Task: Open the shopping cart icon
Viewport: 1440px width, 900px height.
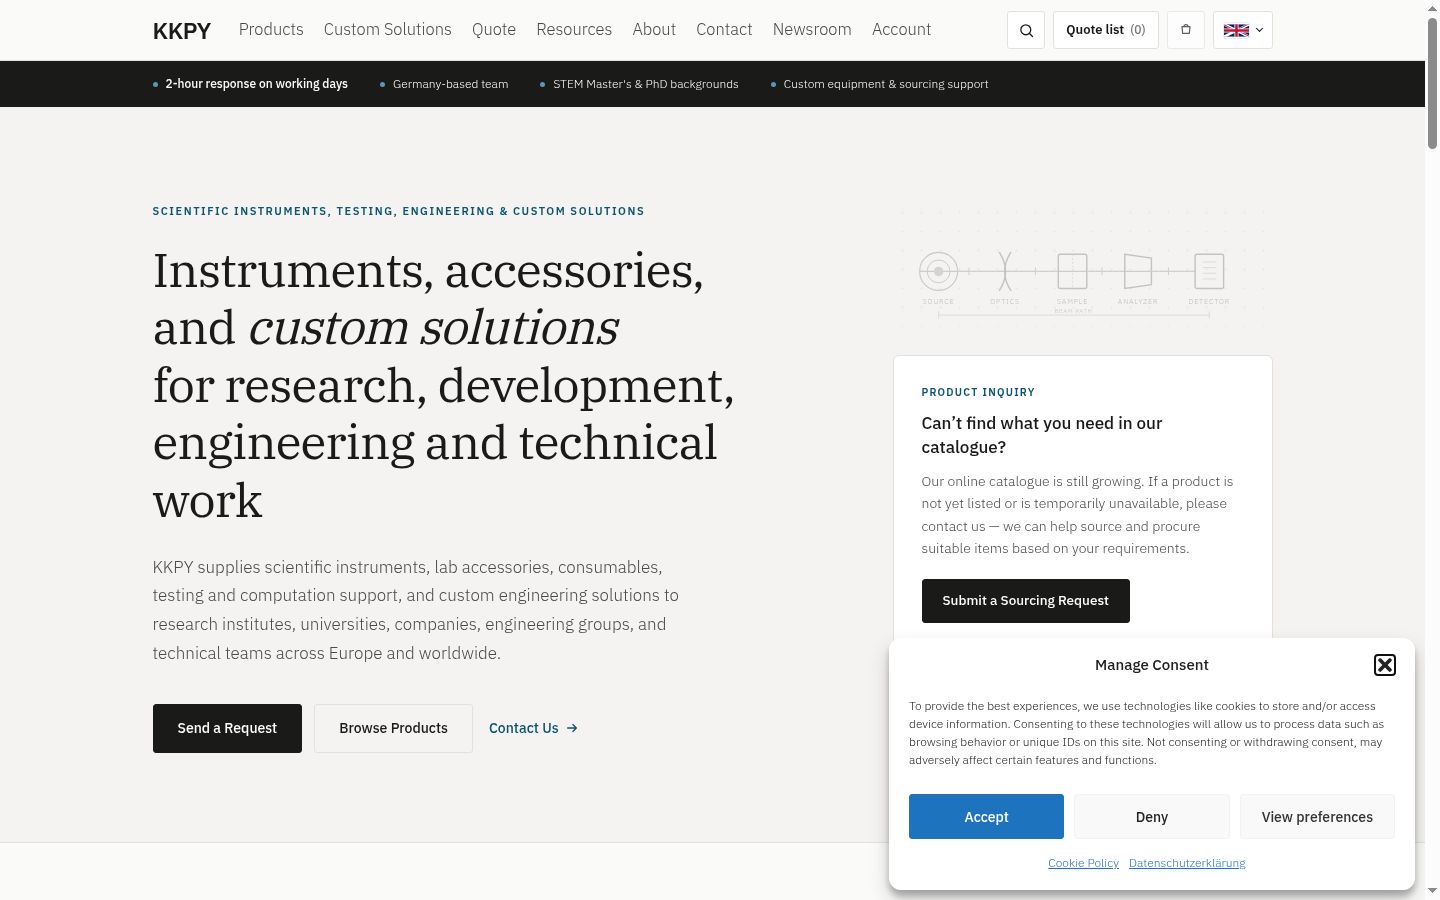Action: pyautogui.click(x=1186, y=30)
